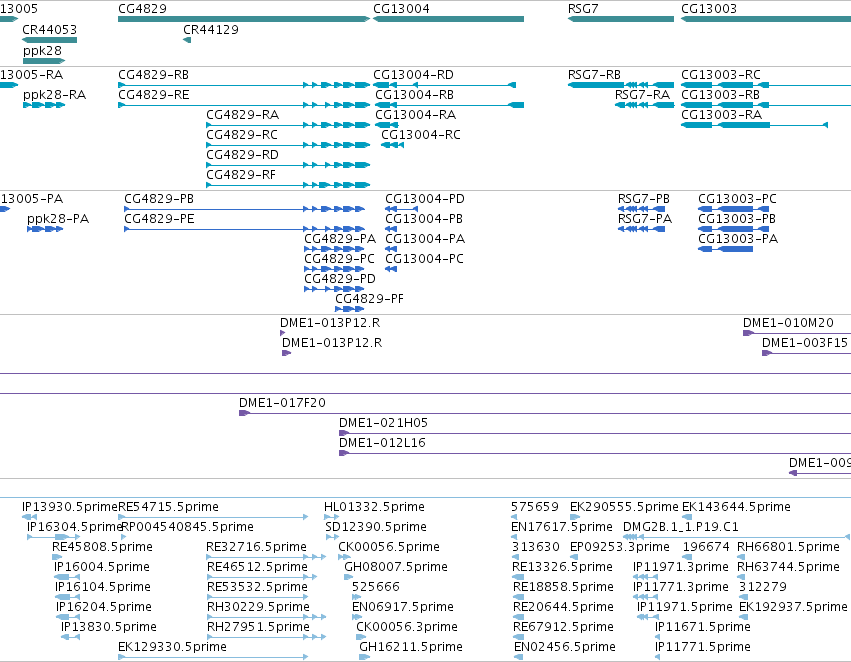
Task: Click BAC clone DME1-010M20 label
Action: click(x=788, y=323)
